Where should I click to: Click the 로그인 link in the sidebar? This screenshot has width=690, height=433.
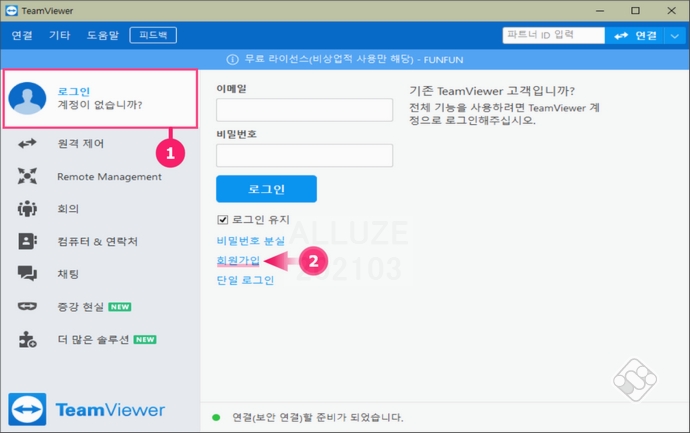pos(73,91)
